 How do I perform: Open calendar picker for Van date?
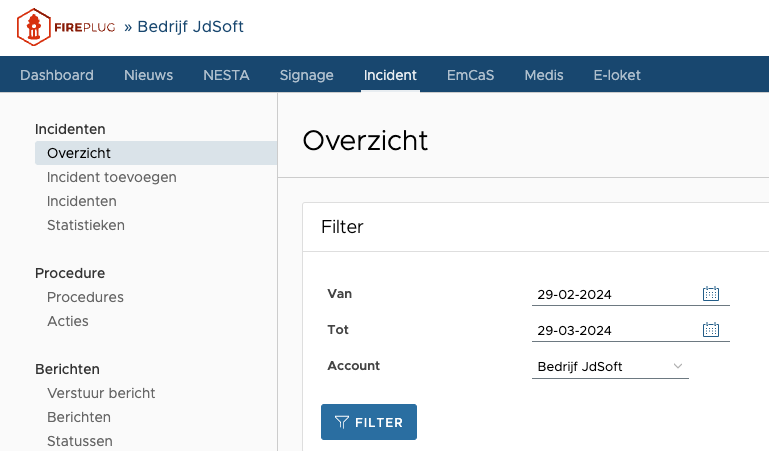point(711,294)
